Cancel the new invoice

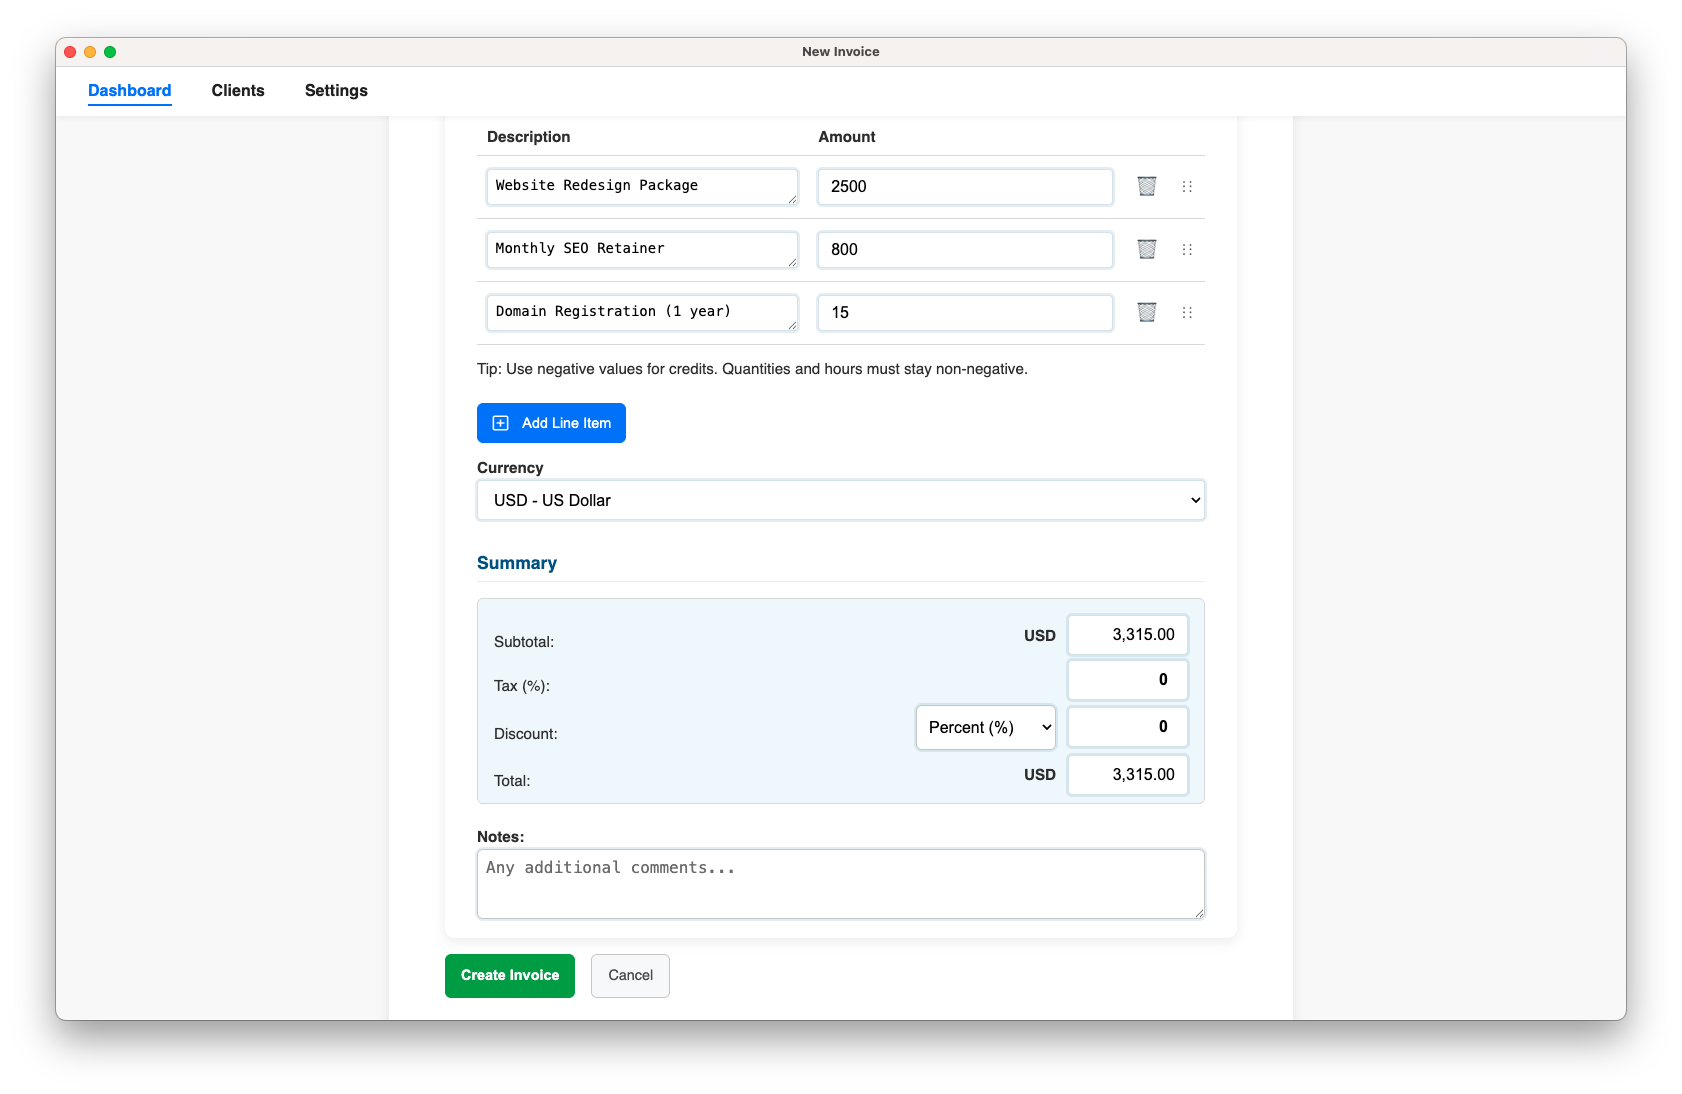pos(630,975)
